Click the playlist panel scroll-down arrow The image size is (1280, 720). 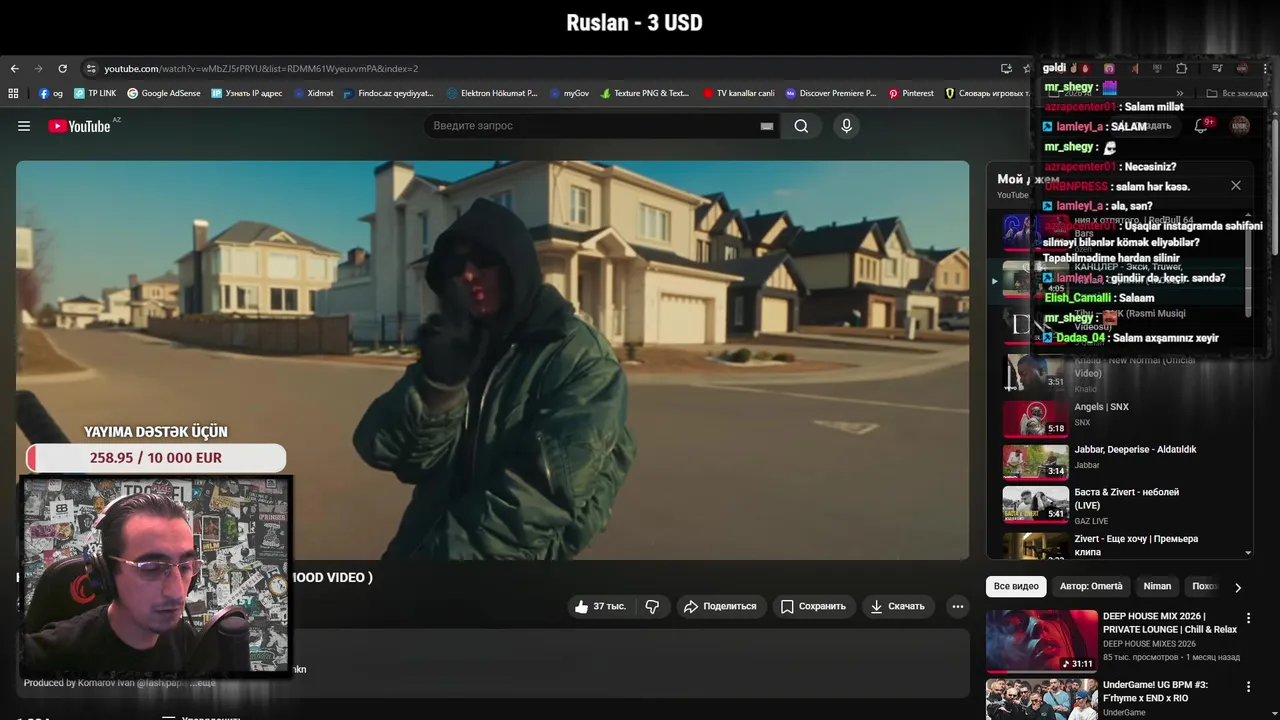[1248, 553]
